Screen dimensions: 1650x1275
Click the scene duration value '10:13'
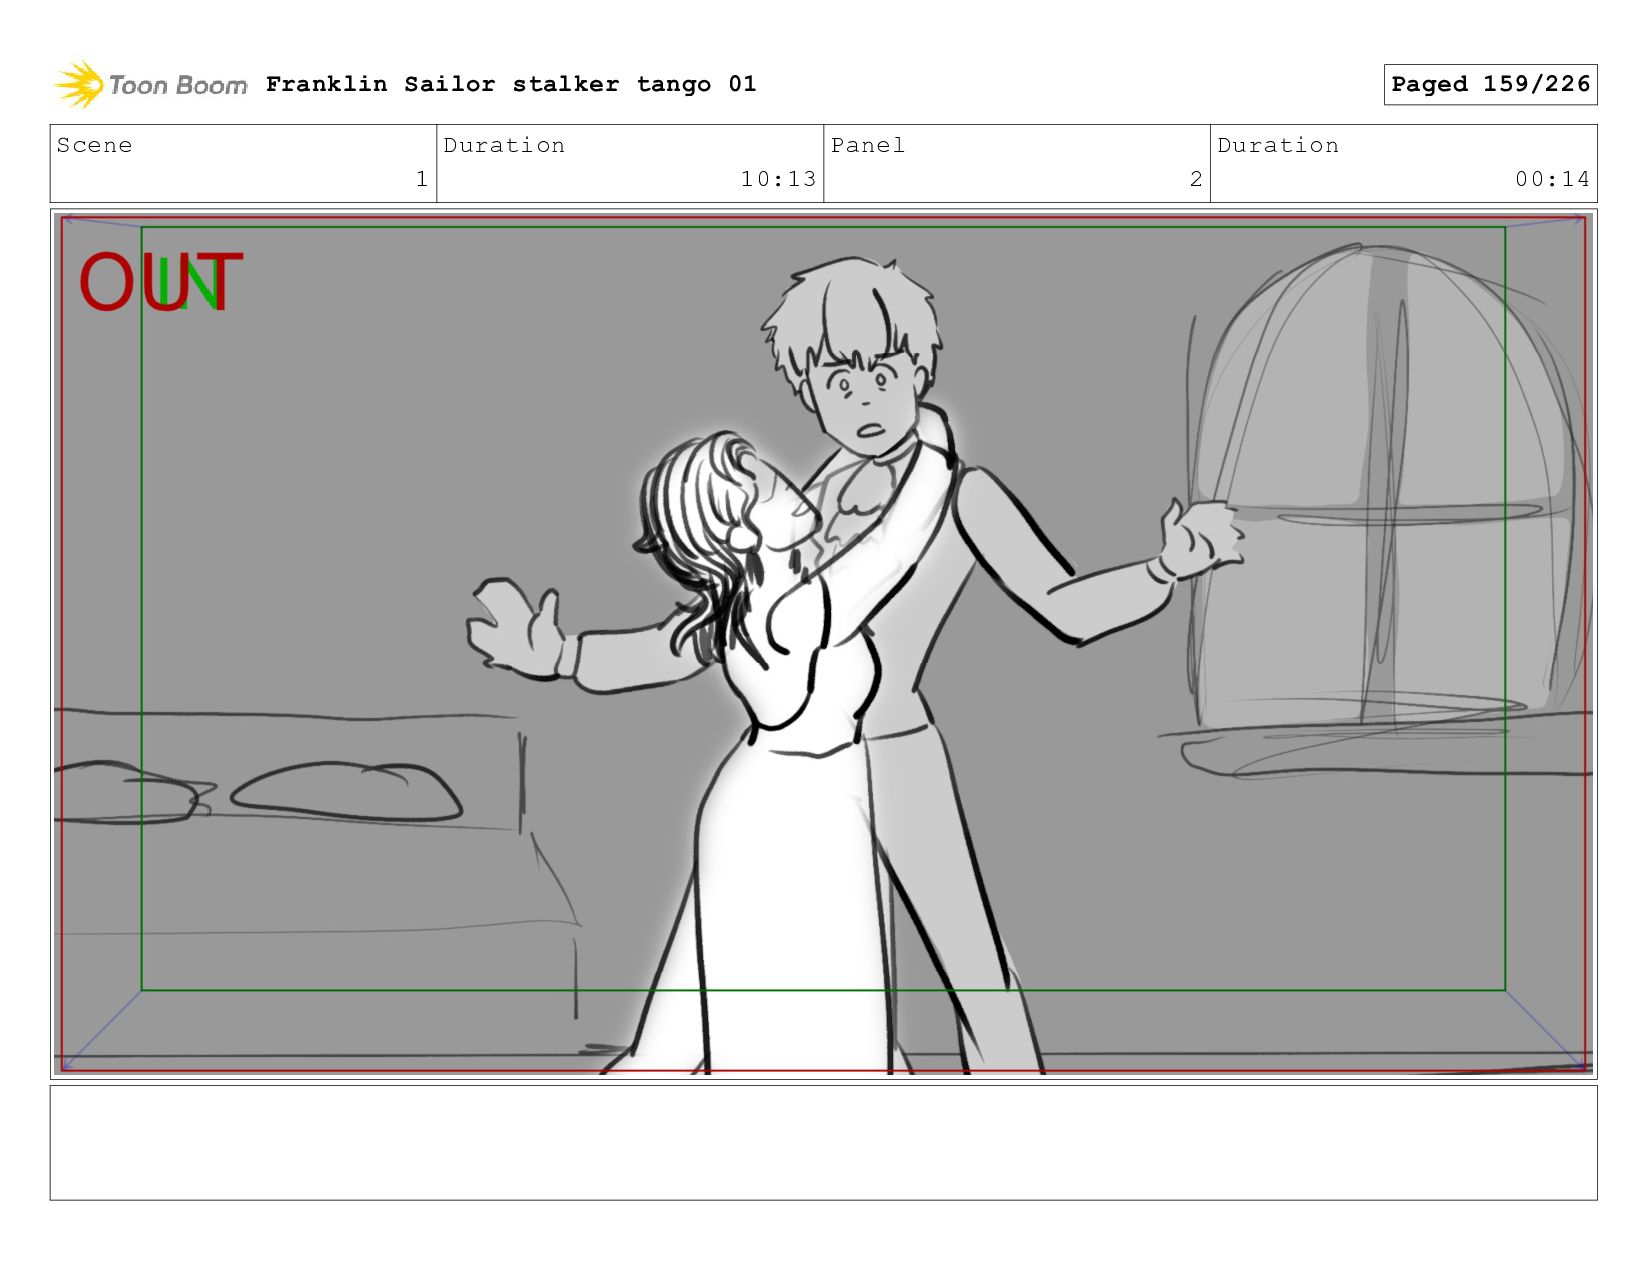click(778, 179)
